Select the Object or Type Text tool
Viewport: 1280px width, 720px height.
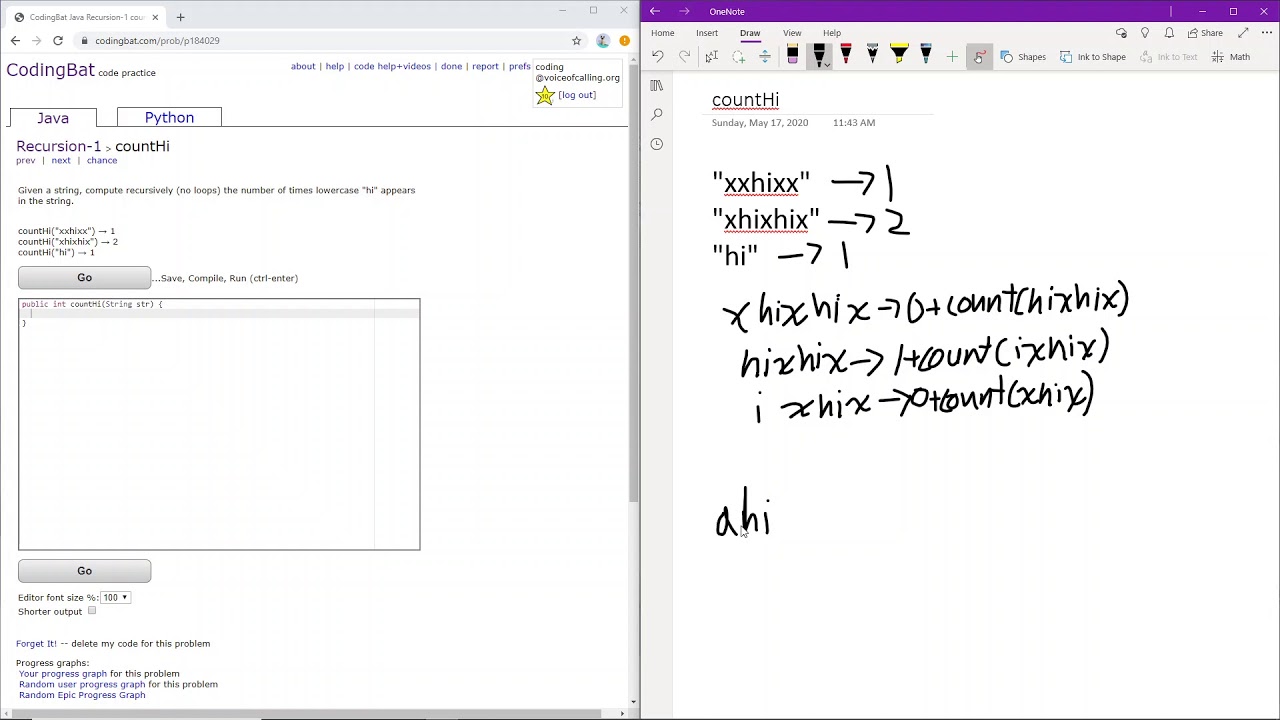tap(711, 57)
